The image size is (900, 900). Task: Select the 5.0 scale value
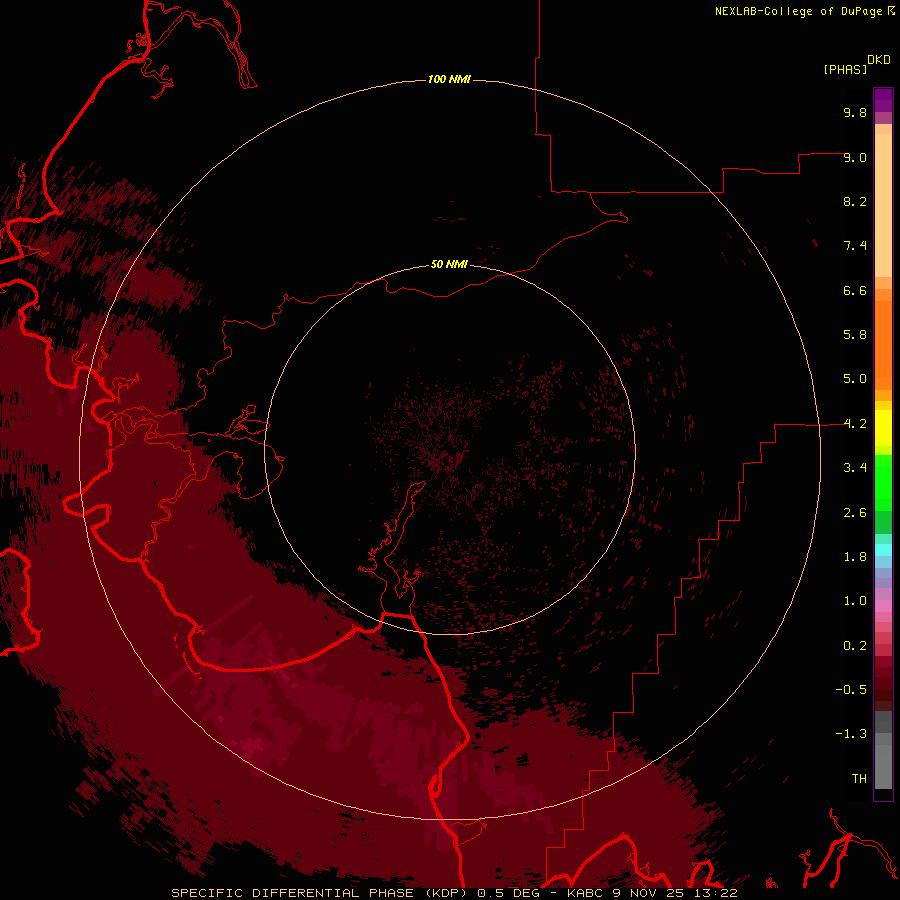coord(855,379)
